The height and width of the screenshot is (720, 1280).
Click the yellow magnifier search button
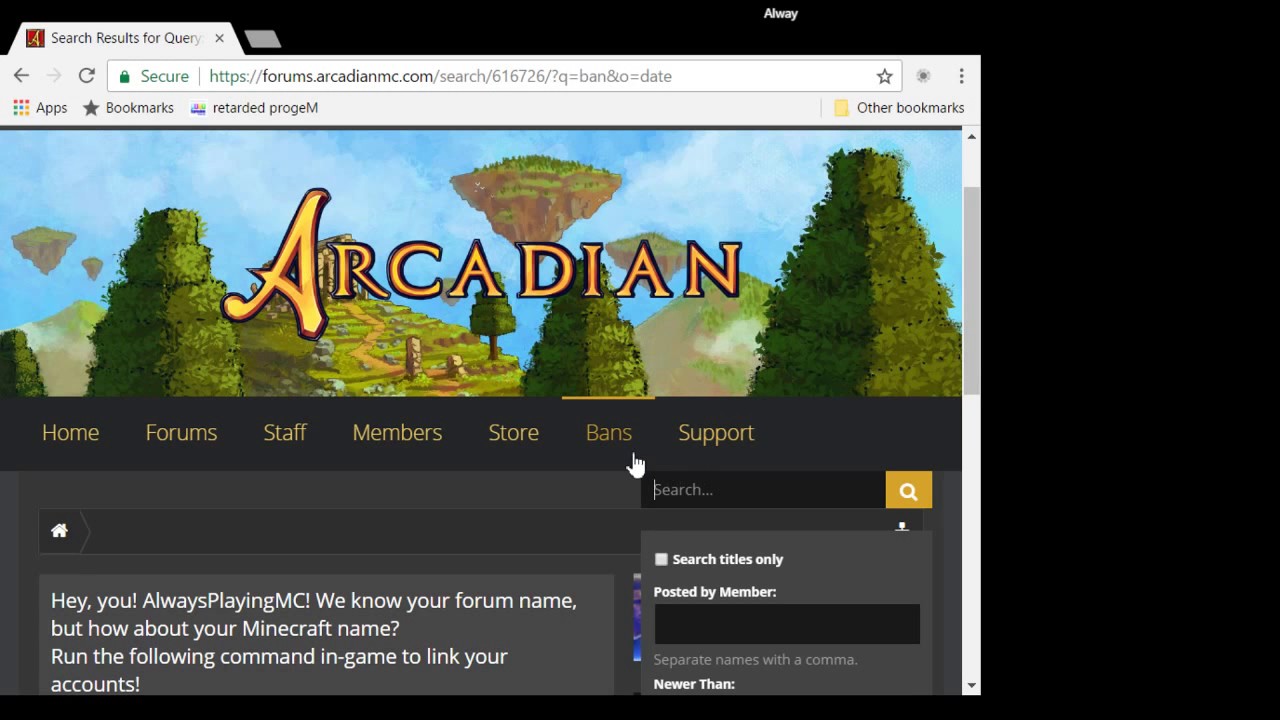(908, 490)
